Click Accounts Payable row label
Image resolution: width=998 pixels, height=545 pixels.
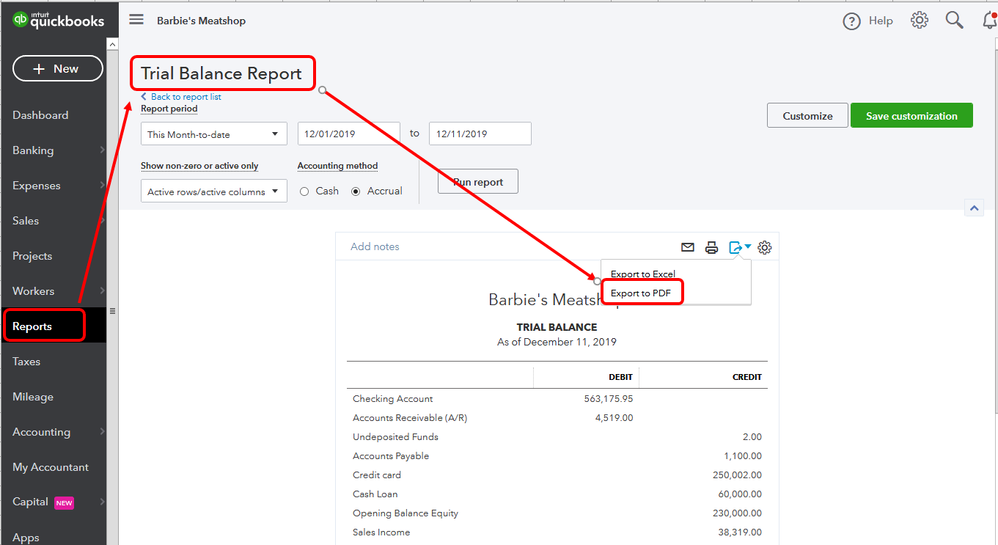point(391,456)
